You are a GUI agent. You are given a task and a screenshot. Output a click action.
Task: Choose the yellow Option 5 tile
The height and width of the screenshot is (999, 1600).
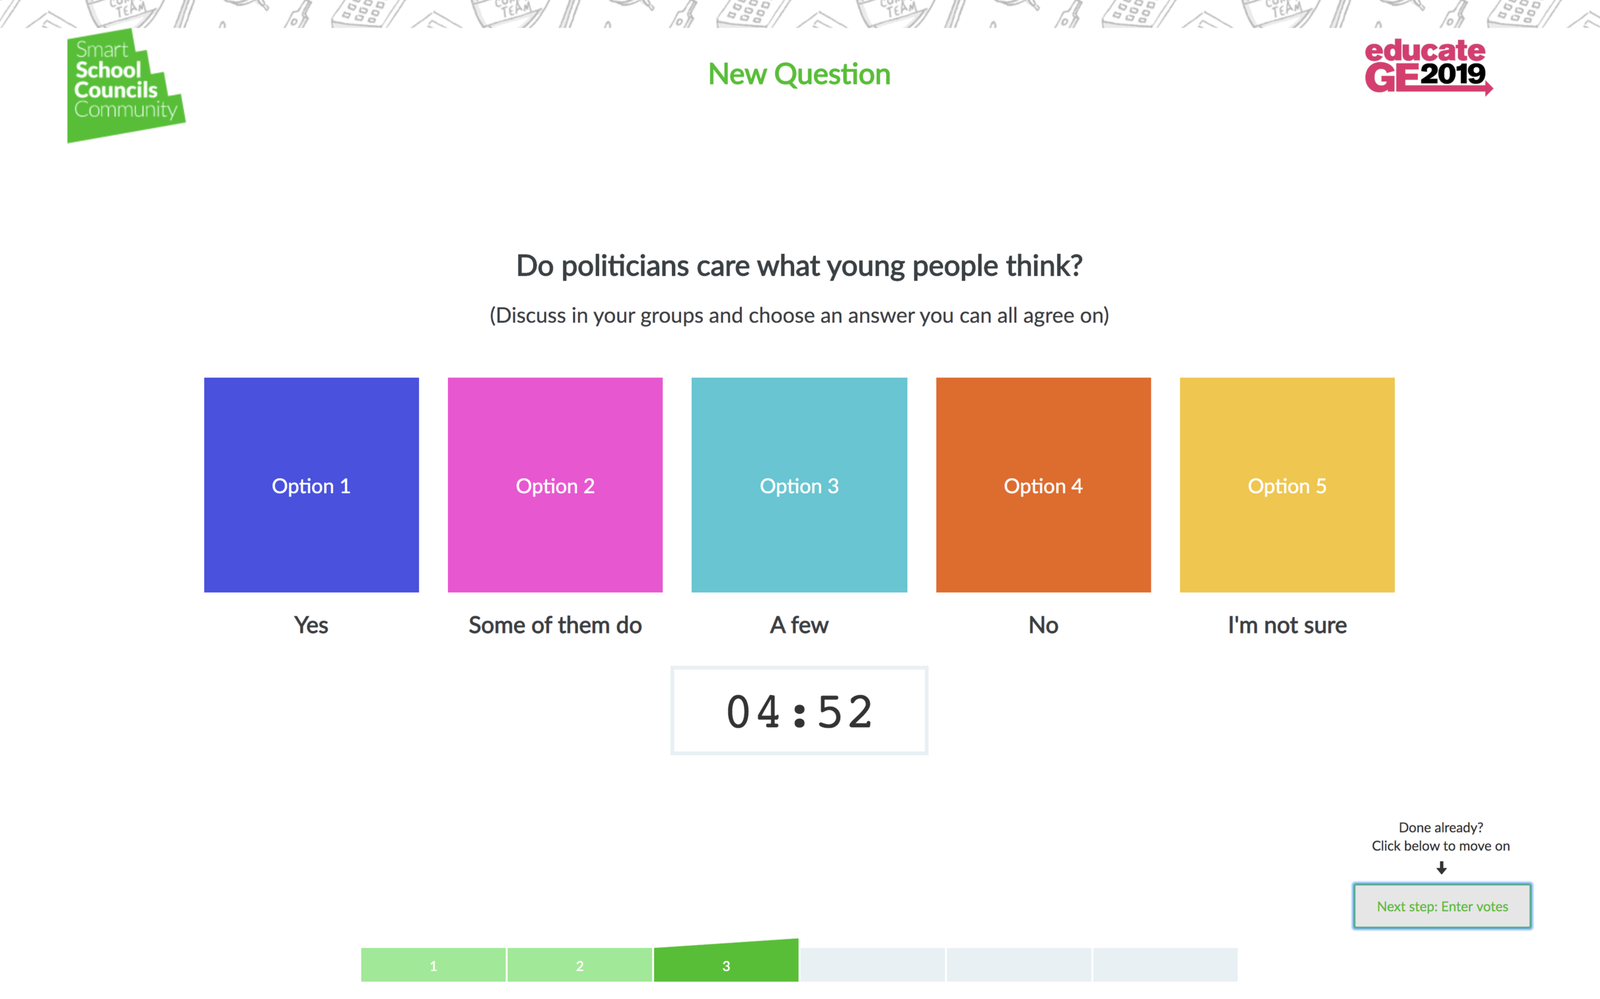point(1287,485)
